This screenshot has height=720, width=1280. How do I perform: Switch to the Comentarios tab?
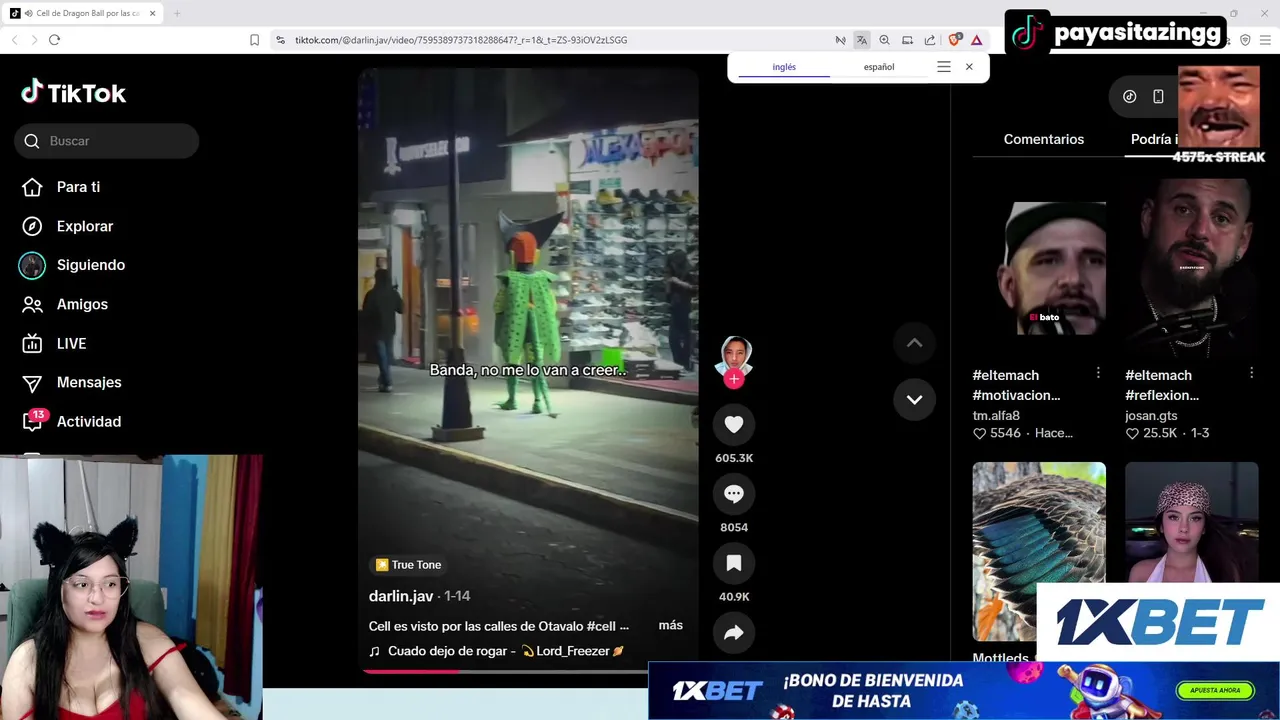point(1044,139)
